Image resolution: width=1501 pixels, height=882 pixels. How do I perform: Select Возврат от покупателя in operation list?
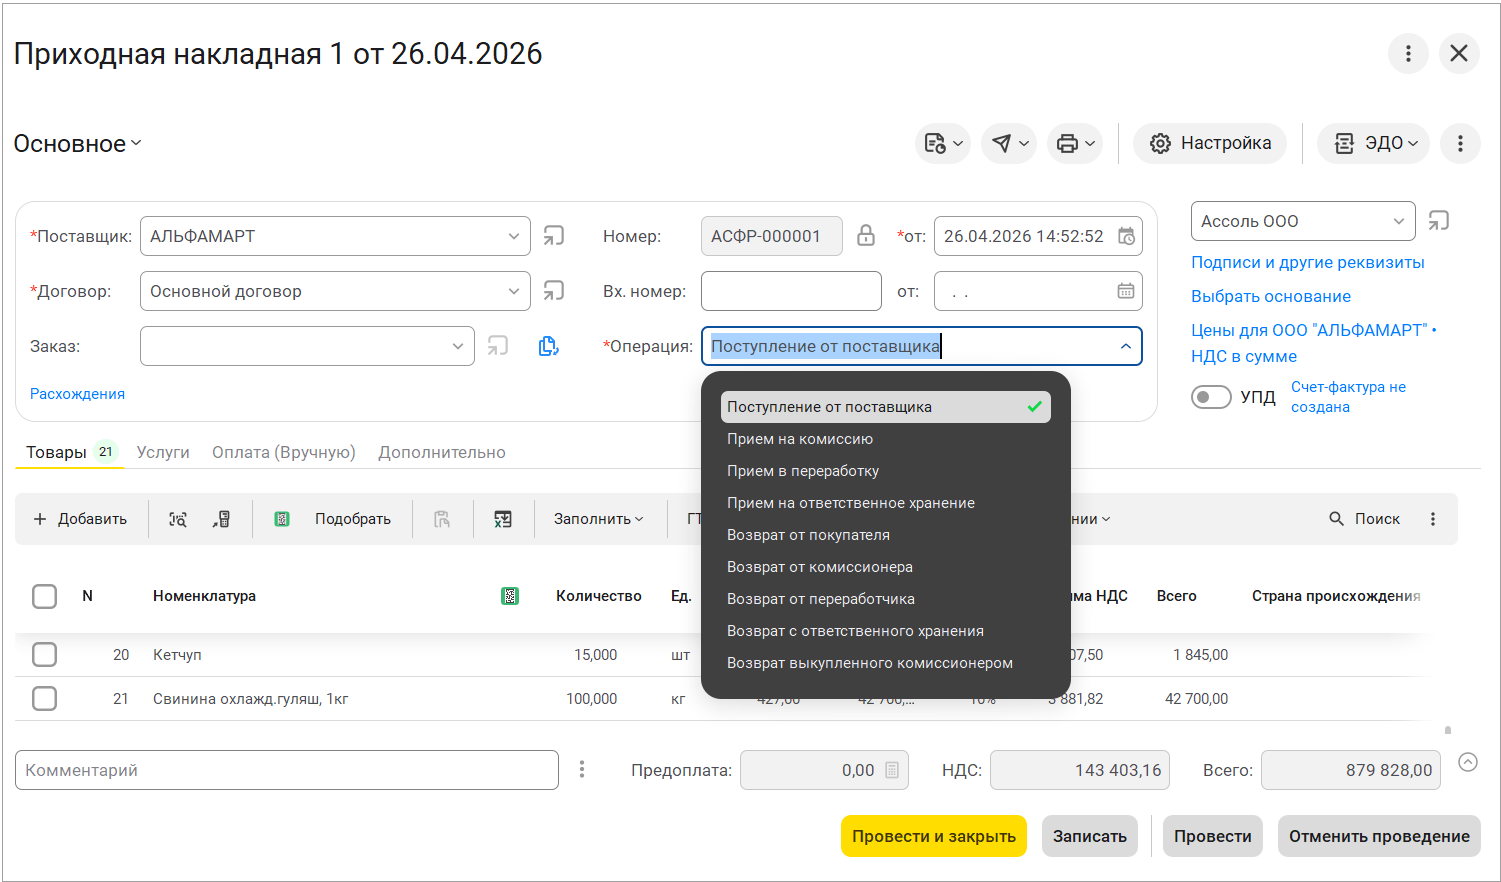click(x=808, y=535)
